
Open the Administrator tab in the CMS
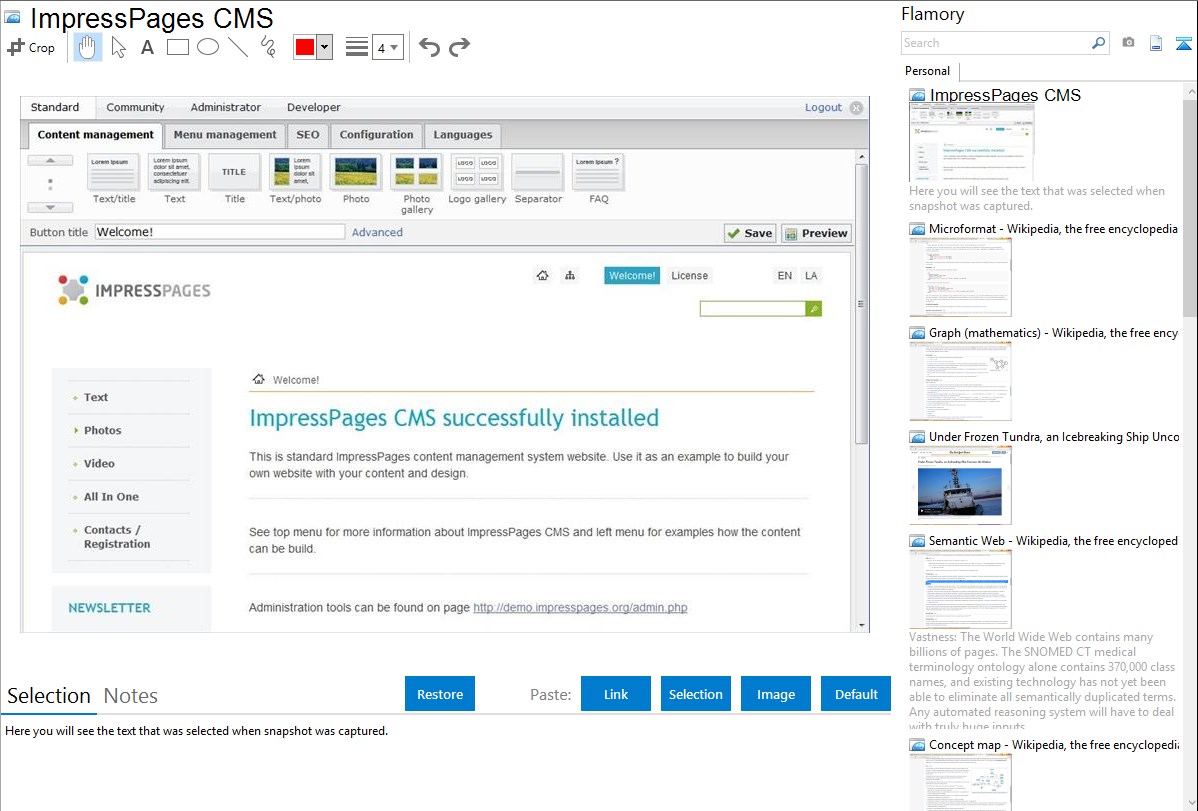[x=225, y=107]
